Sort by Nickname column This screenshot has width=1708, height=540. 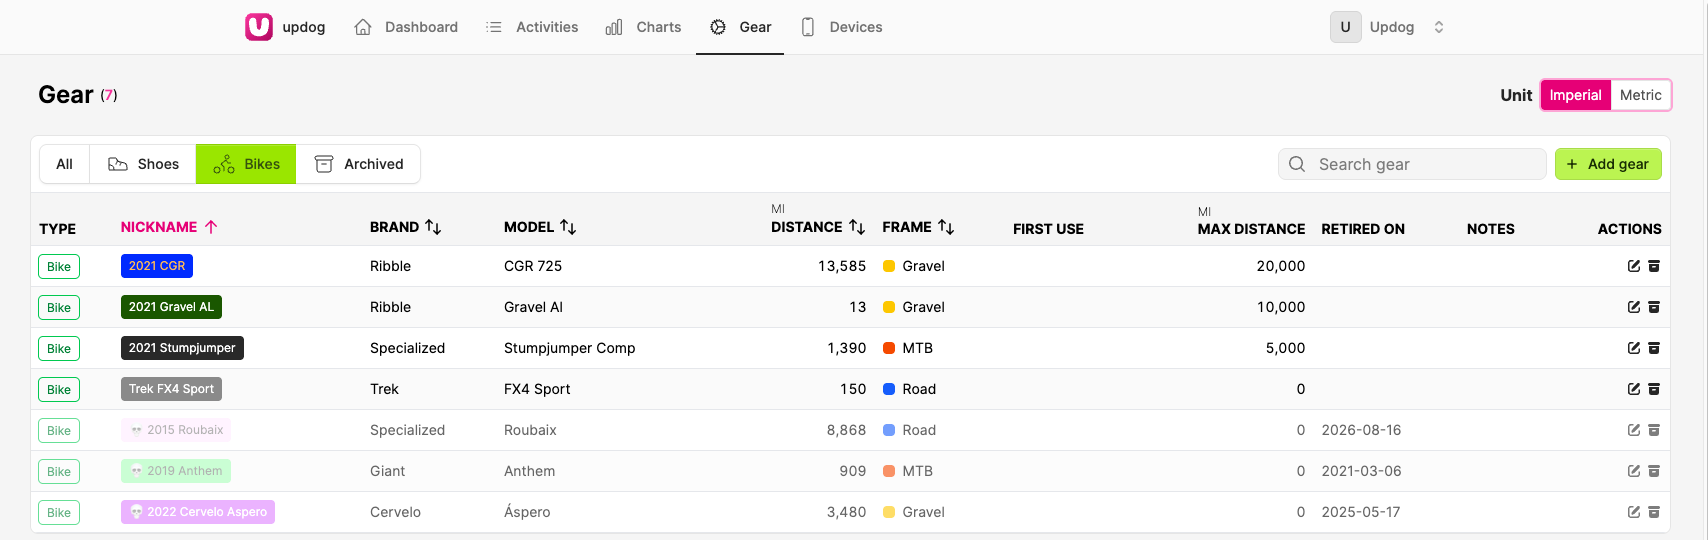pyautogui.click(x=169, y=227)
